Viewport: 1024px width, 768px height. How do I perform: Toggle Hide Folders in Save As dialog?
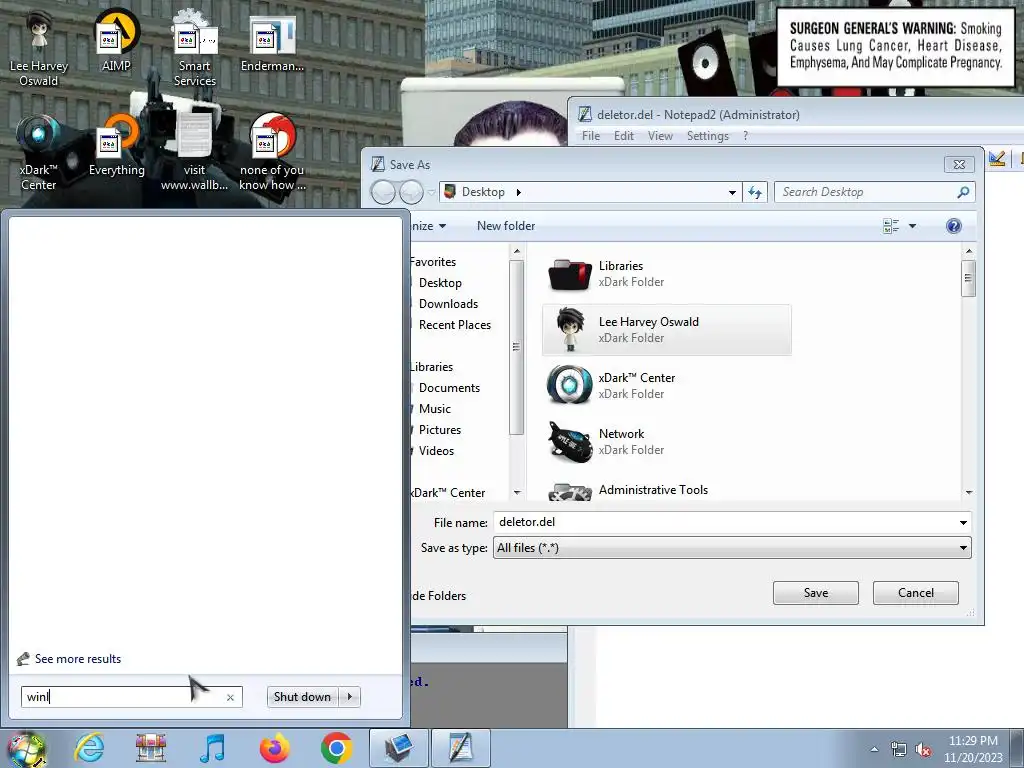(439, 596)
